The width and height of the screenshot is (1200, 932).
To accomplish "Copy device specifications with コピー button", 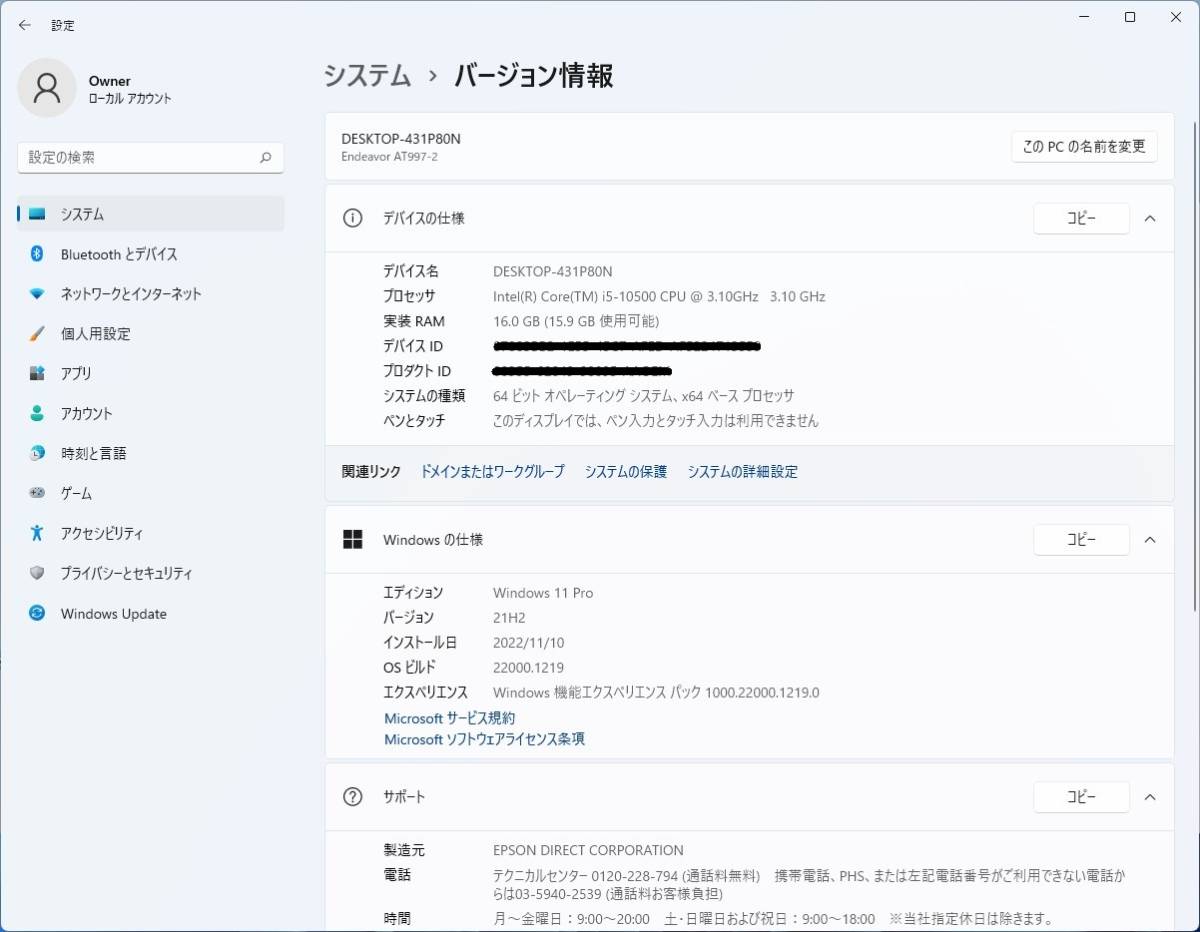I will [1081, 218].
